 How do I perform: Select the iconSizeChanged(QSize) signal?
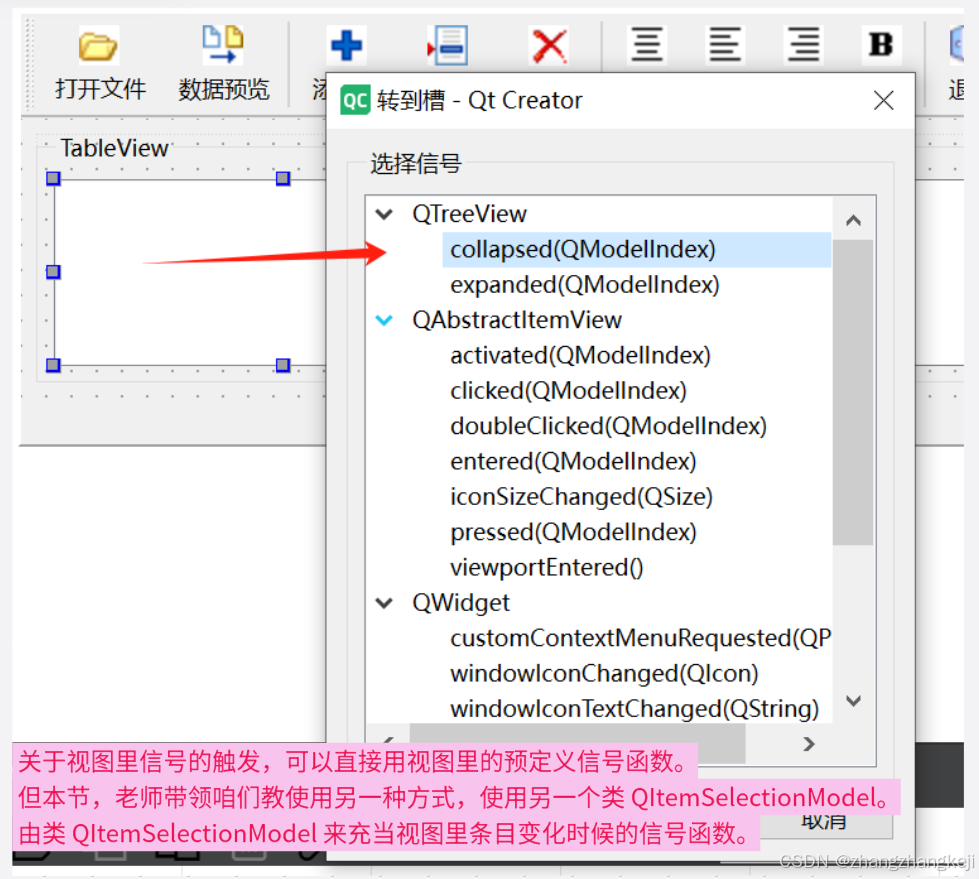tap(581, 497)
